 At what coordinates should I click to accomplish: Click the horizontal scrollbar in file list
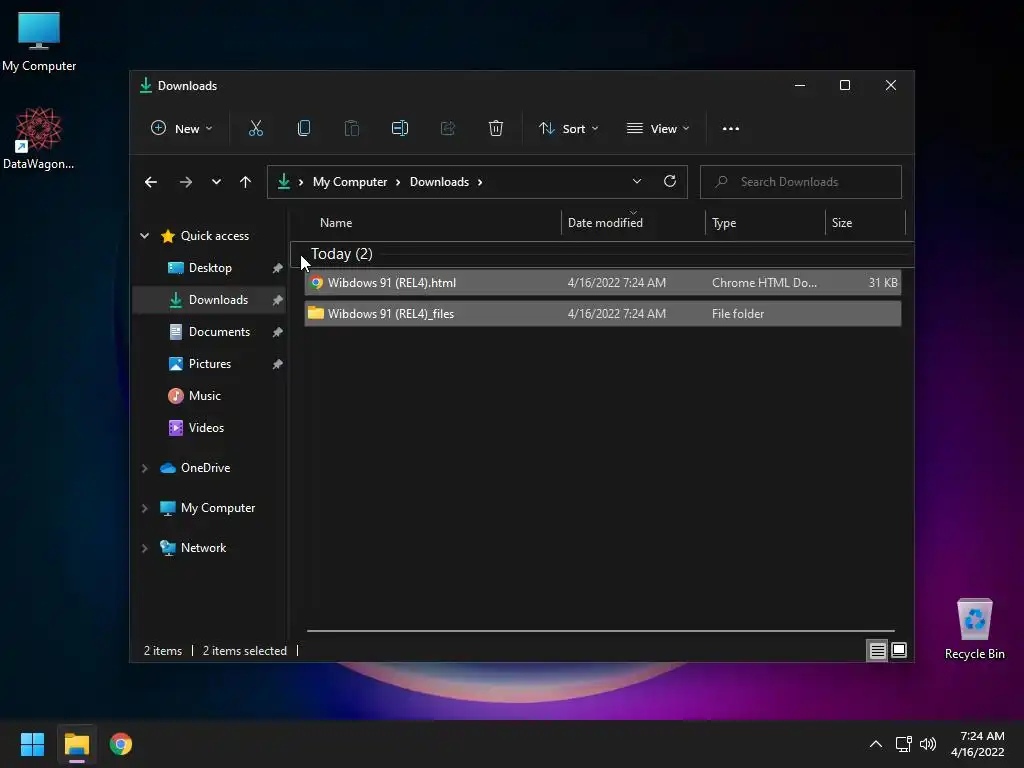coord(600,631)
